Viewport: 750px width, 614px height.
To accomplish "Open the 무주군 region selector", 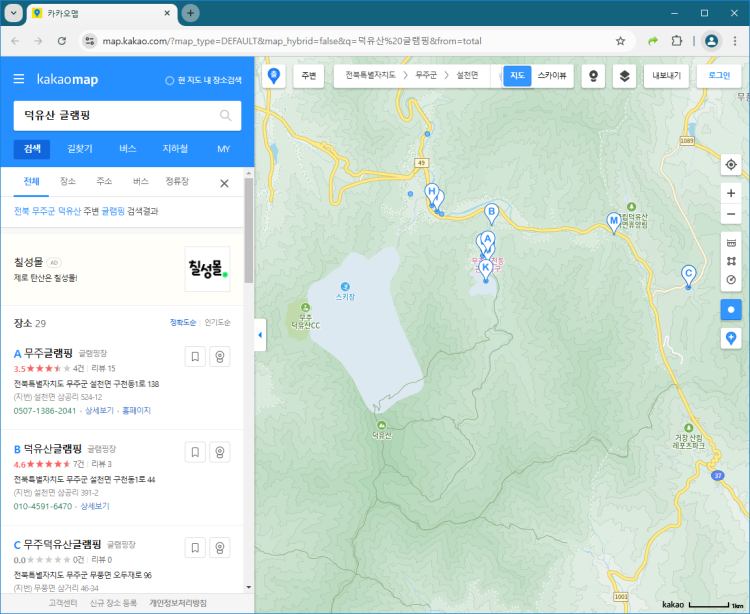I will [x=426, y=75].
